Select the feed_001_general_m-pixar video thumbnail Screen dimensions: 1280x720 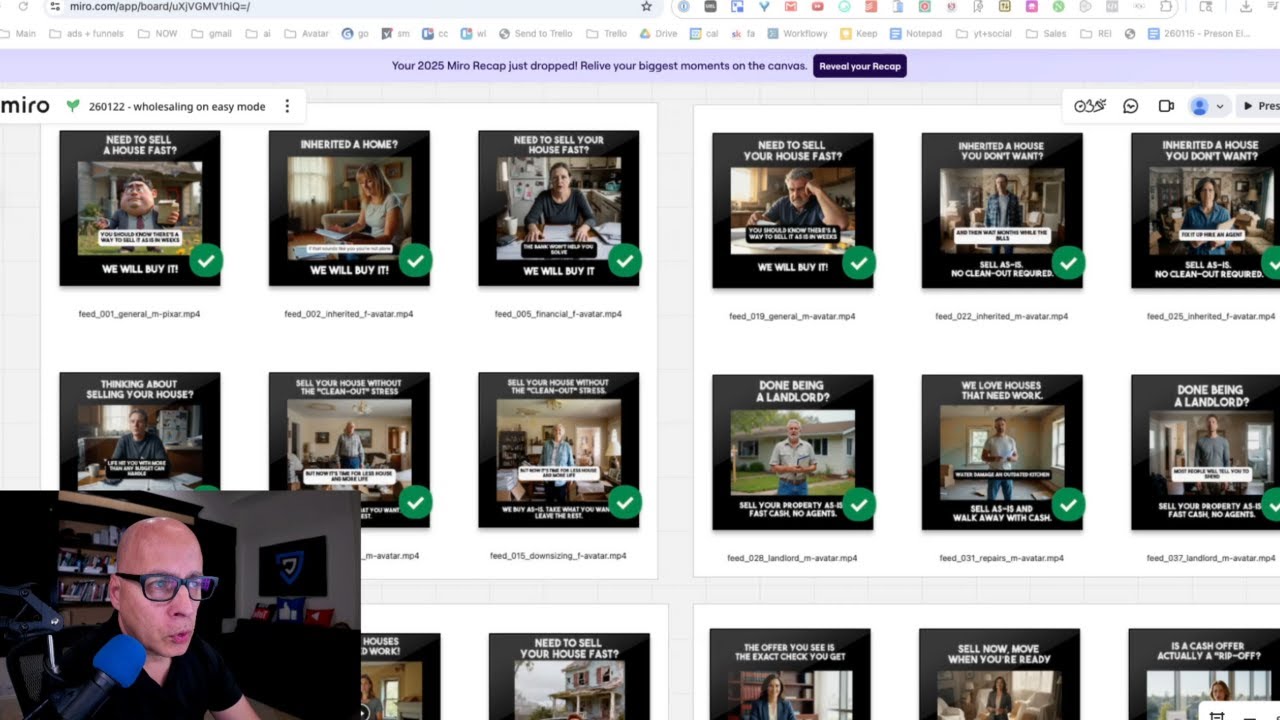pos(140,208)
